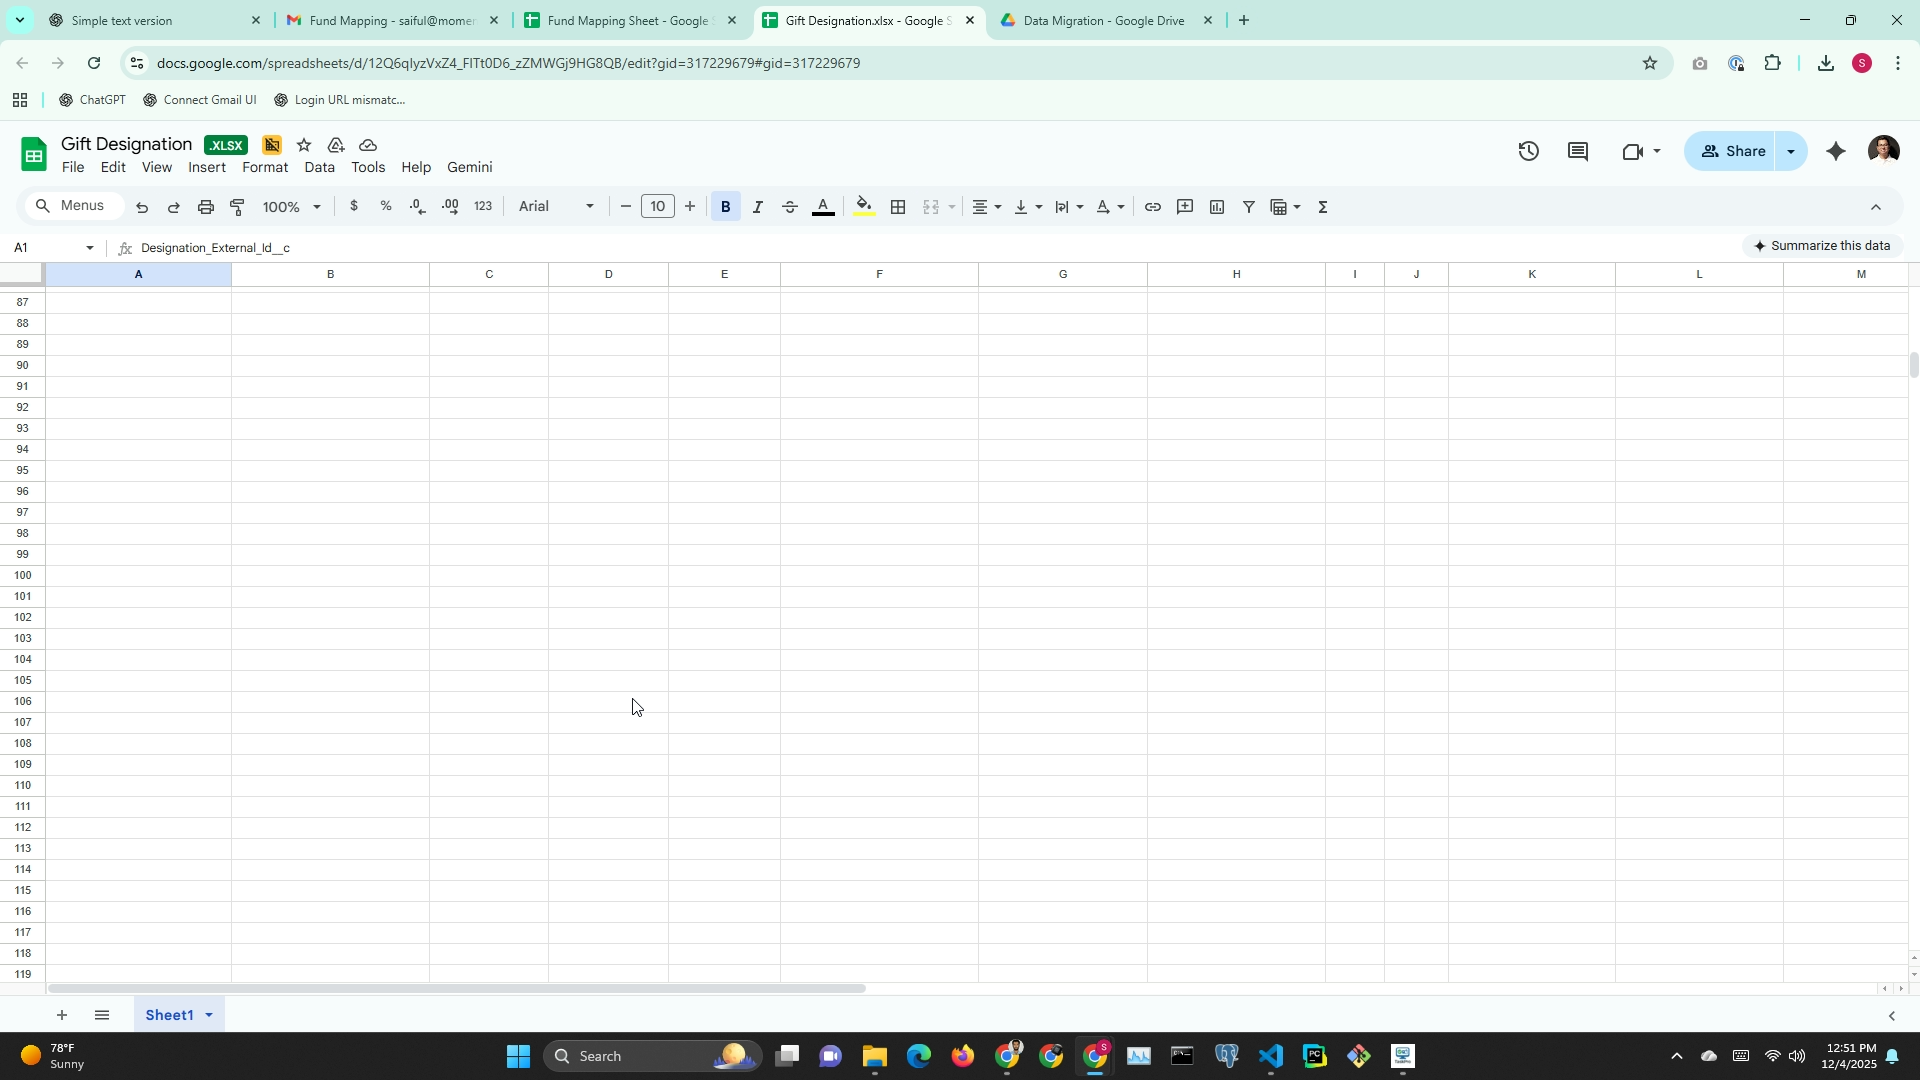Toggle italic formatting
Viewport: 1920px width, 1080px height.
tap(758, 207)
